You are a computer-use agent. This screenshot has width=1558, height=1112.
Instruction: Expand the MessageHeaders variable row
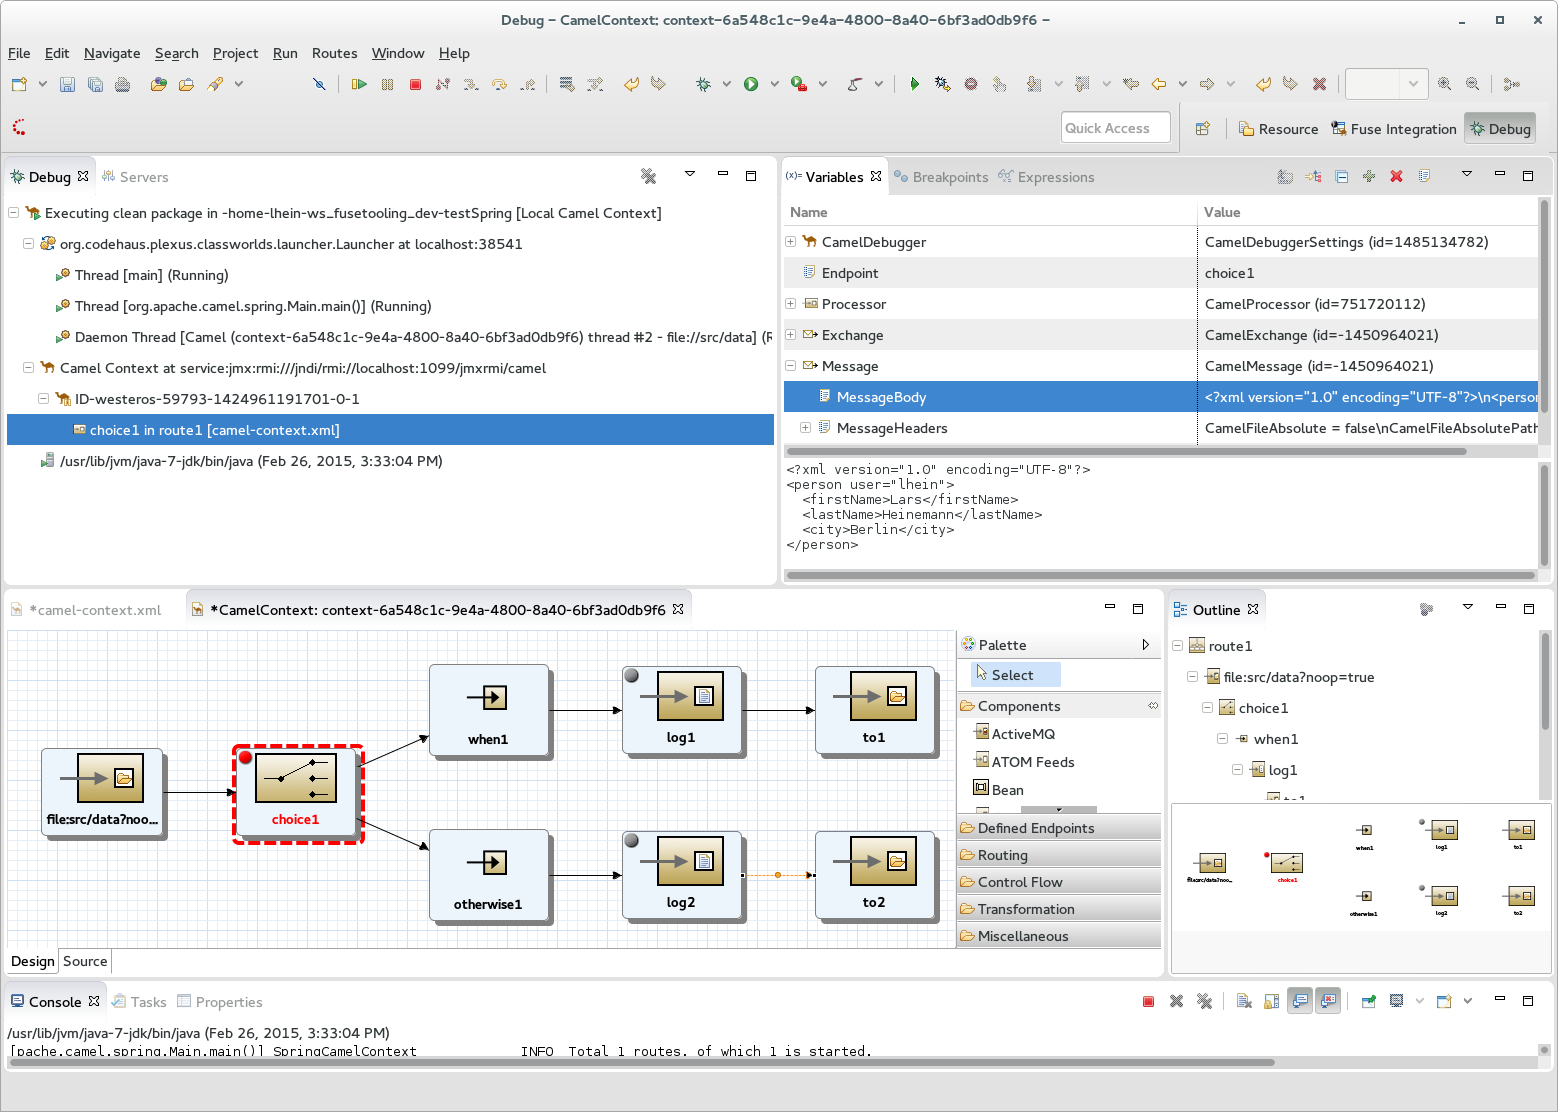(x=805, y=428)
